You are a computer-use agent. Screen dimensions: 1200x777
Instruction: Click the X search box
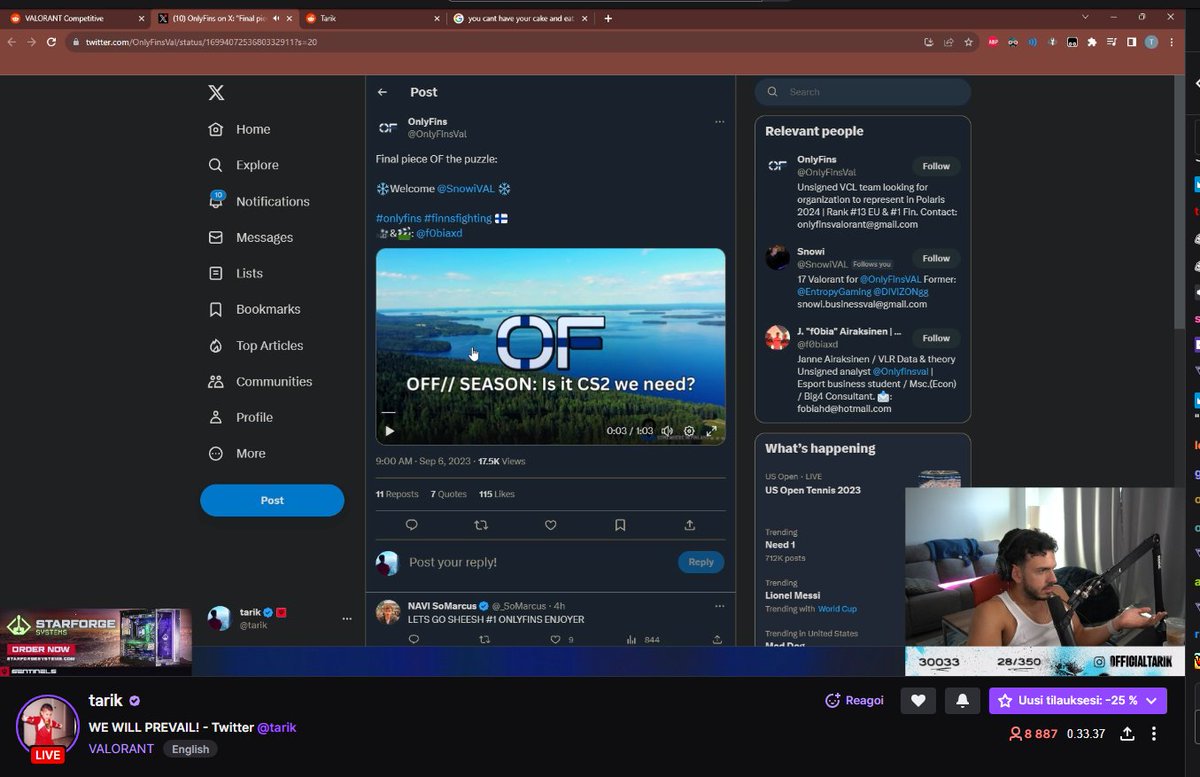(863, 92)
